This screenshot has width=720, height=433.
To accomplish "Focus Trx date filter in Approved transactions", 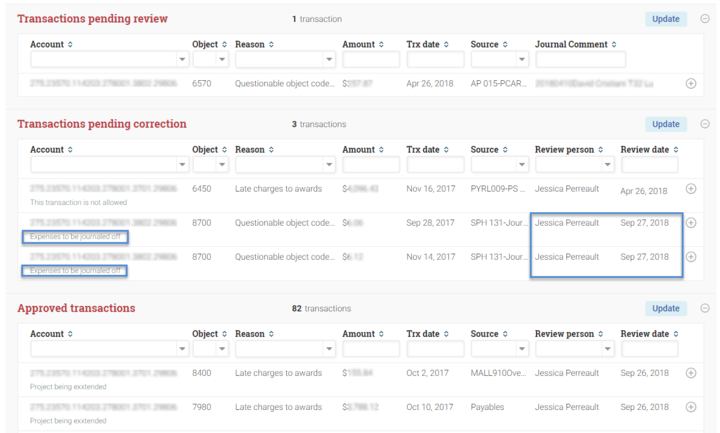I will tap(435, 349).
